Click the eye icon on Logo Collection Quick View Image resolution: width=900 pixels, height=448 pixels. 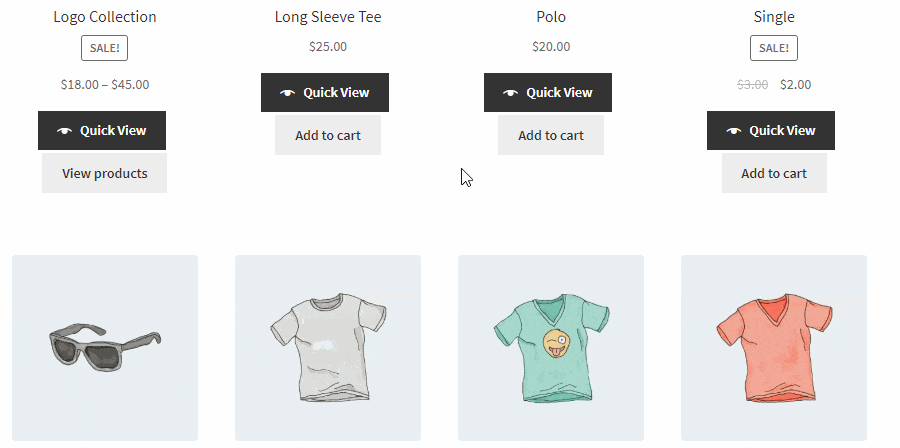pyautogui.click(x=64, y=131)
